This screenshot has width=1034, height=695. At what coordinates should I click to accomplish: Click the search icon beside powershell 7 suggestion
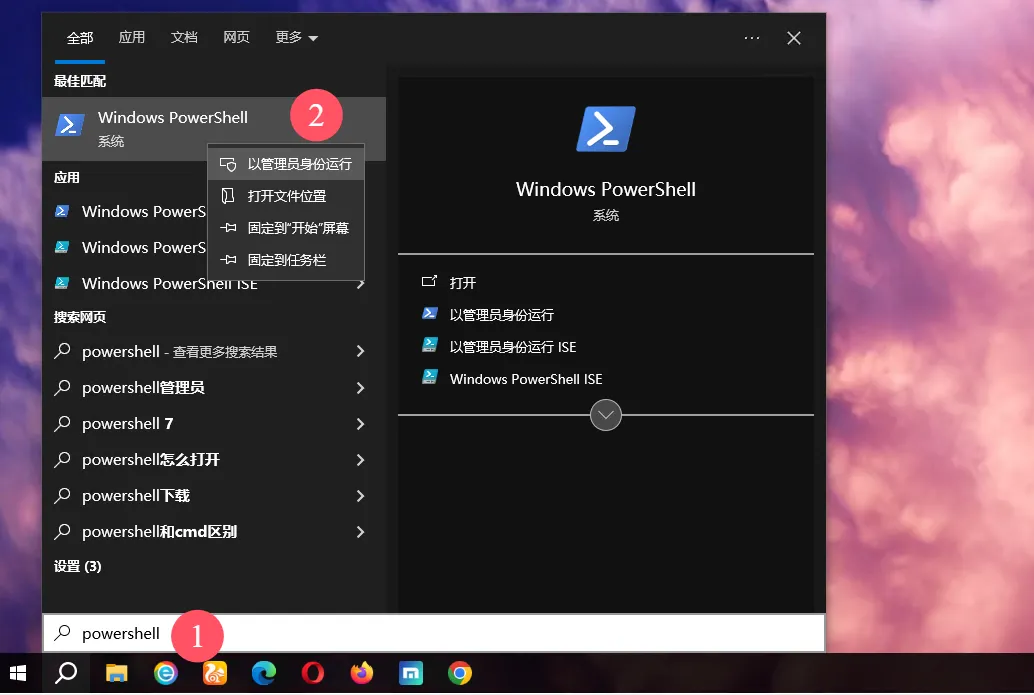click(63, 423)
